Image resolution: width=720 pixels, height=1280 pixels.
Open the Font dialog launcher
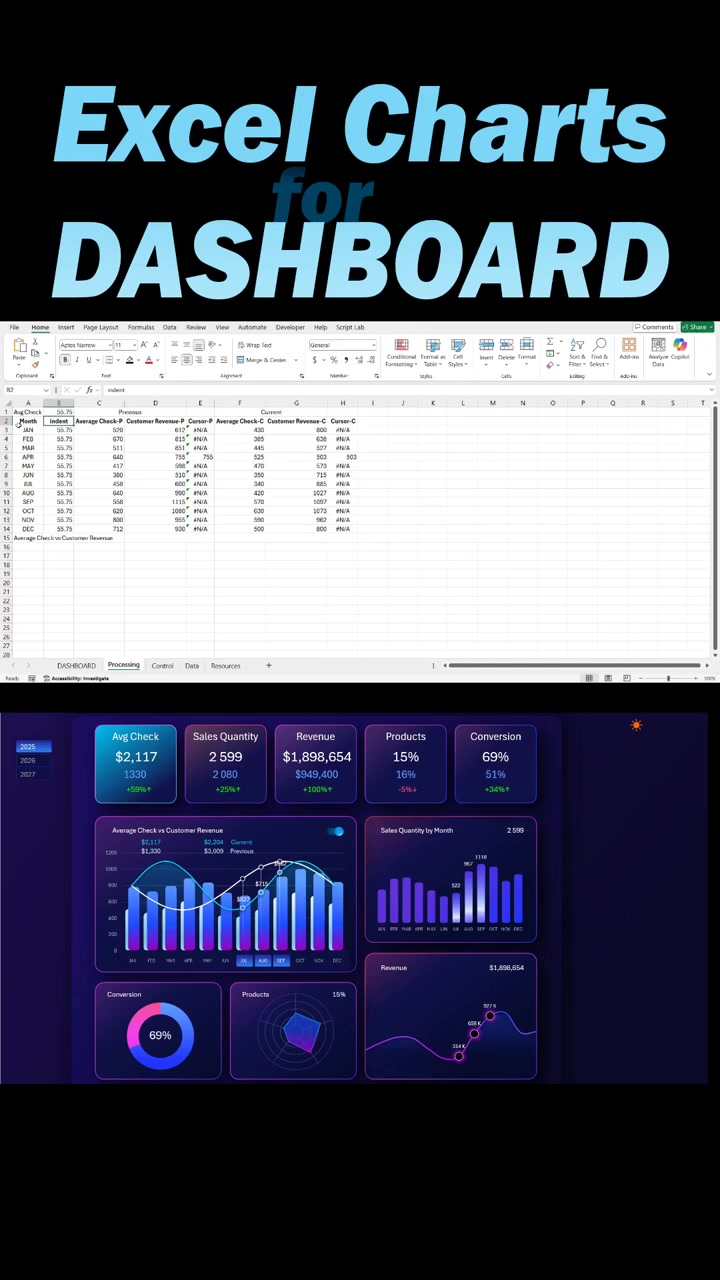coord(161,376)
